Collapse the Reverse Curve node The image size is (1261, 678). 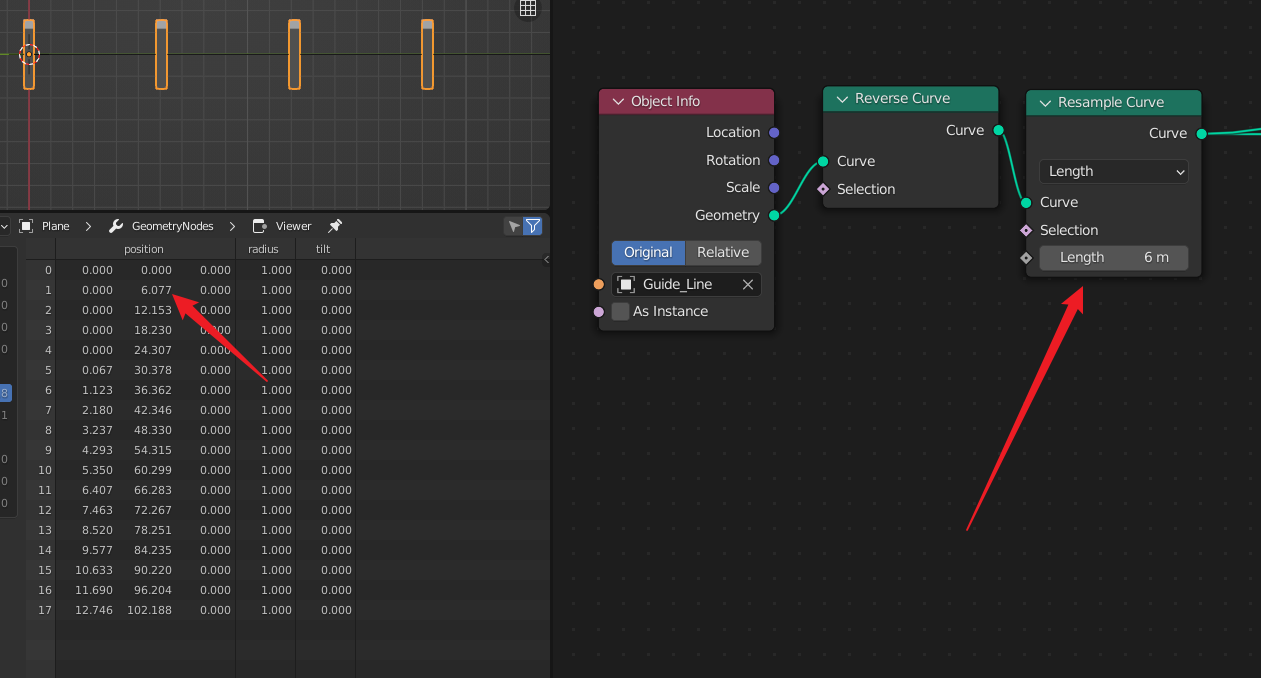[x=841, y=99]
